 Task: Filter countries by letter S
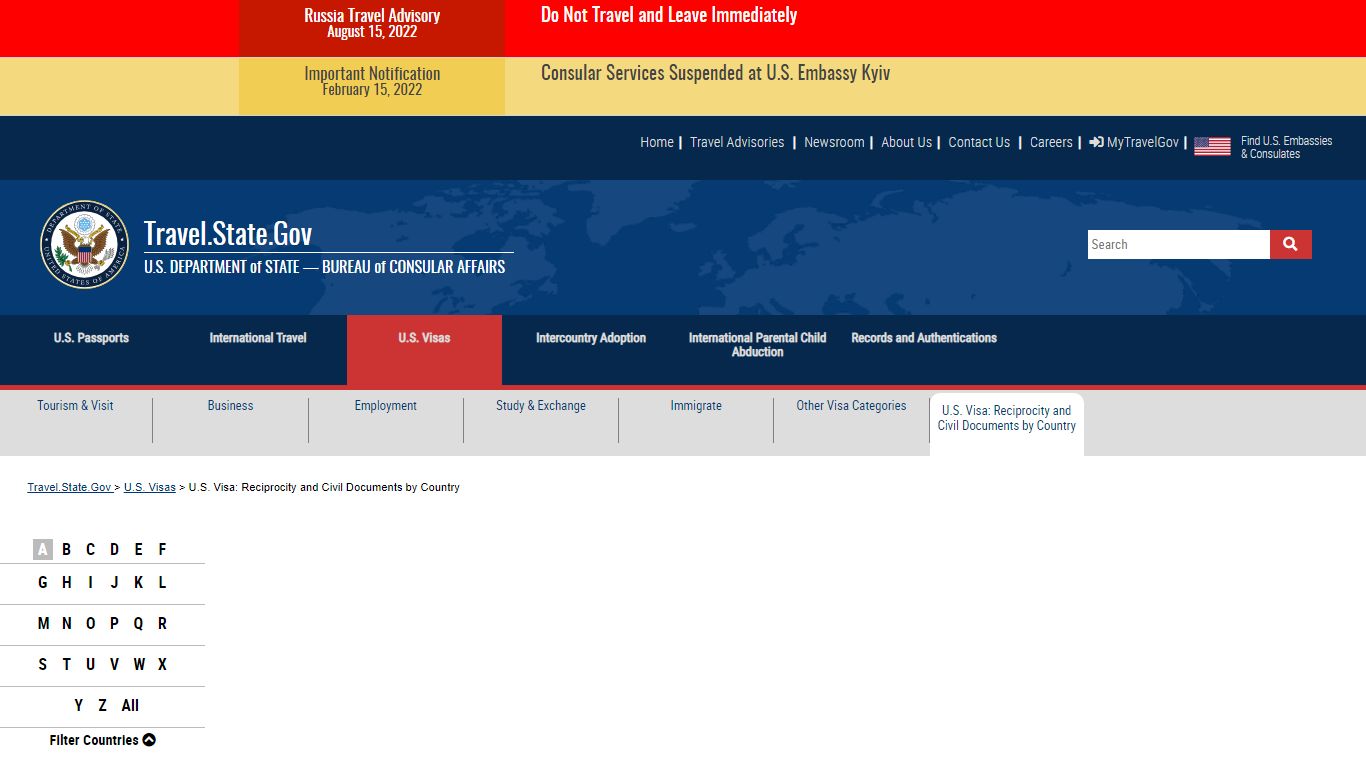coord(42,664)
